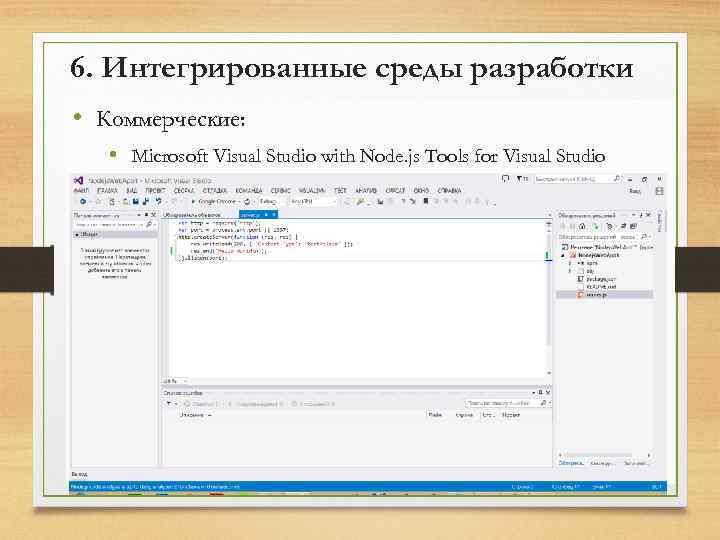Click the toolbox search magnifier icon

coord(149,225)
